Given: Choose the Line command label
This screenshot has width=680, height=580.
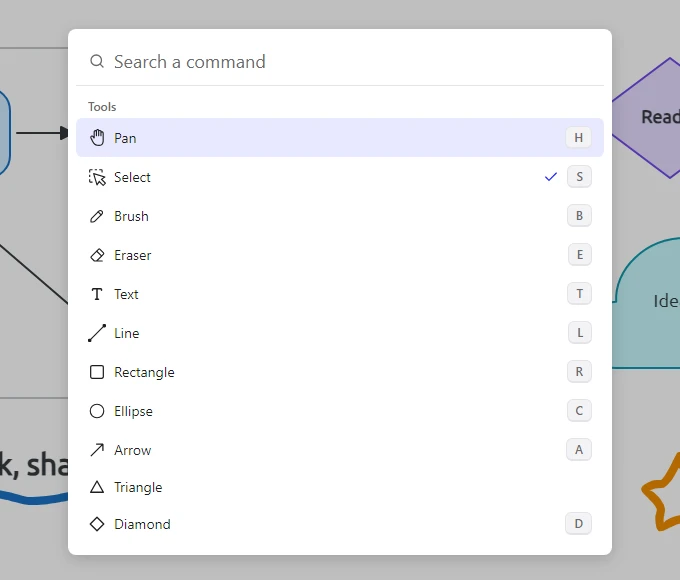Looking at the screenshot, I should (127, 333).
